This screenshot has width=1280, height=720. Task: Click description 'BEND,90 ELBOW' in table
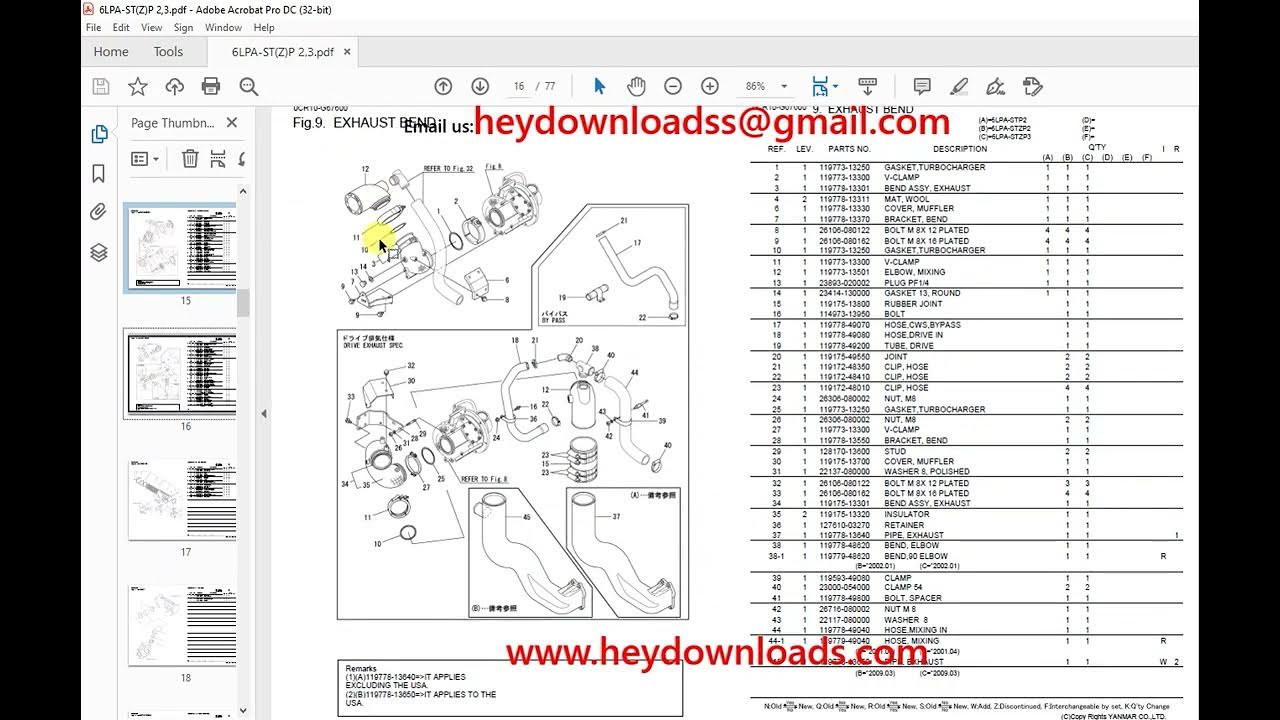point(916,556)
